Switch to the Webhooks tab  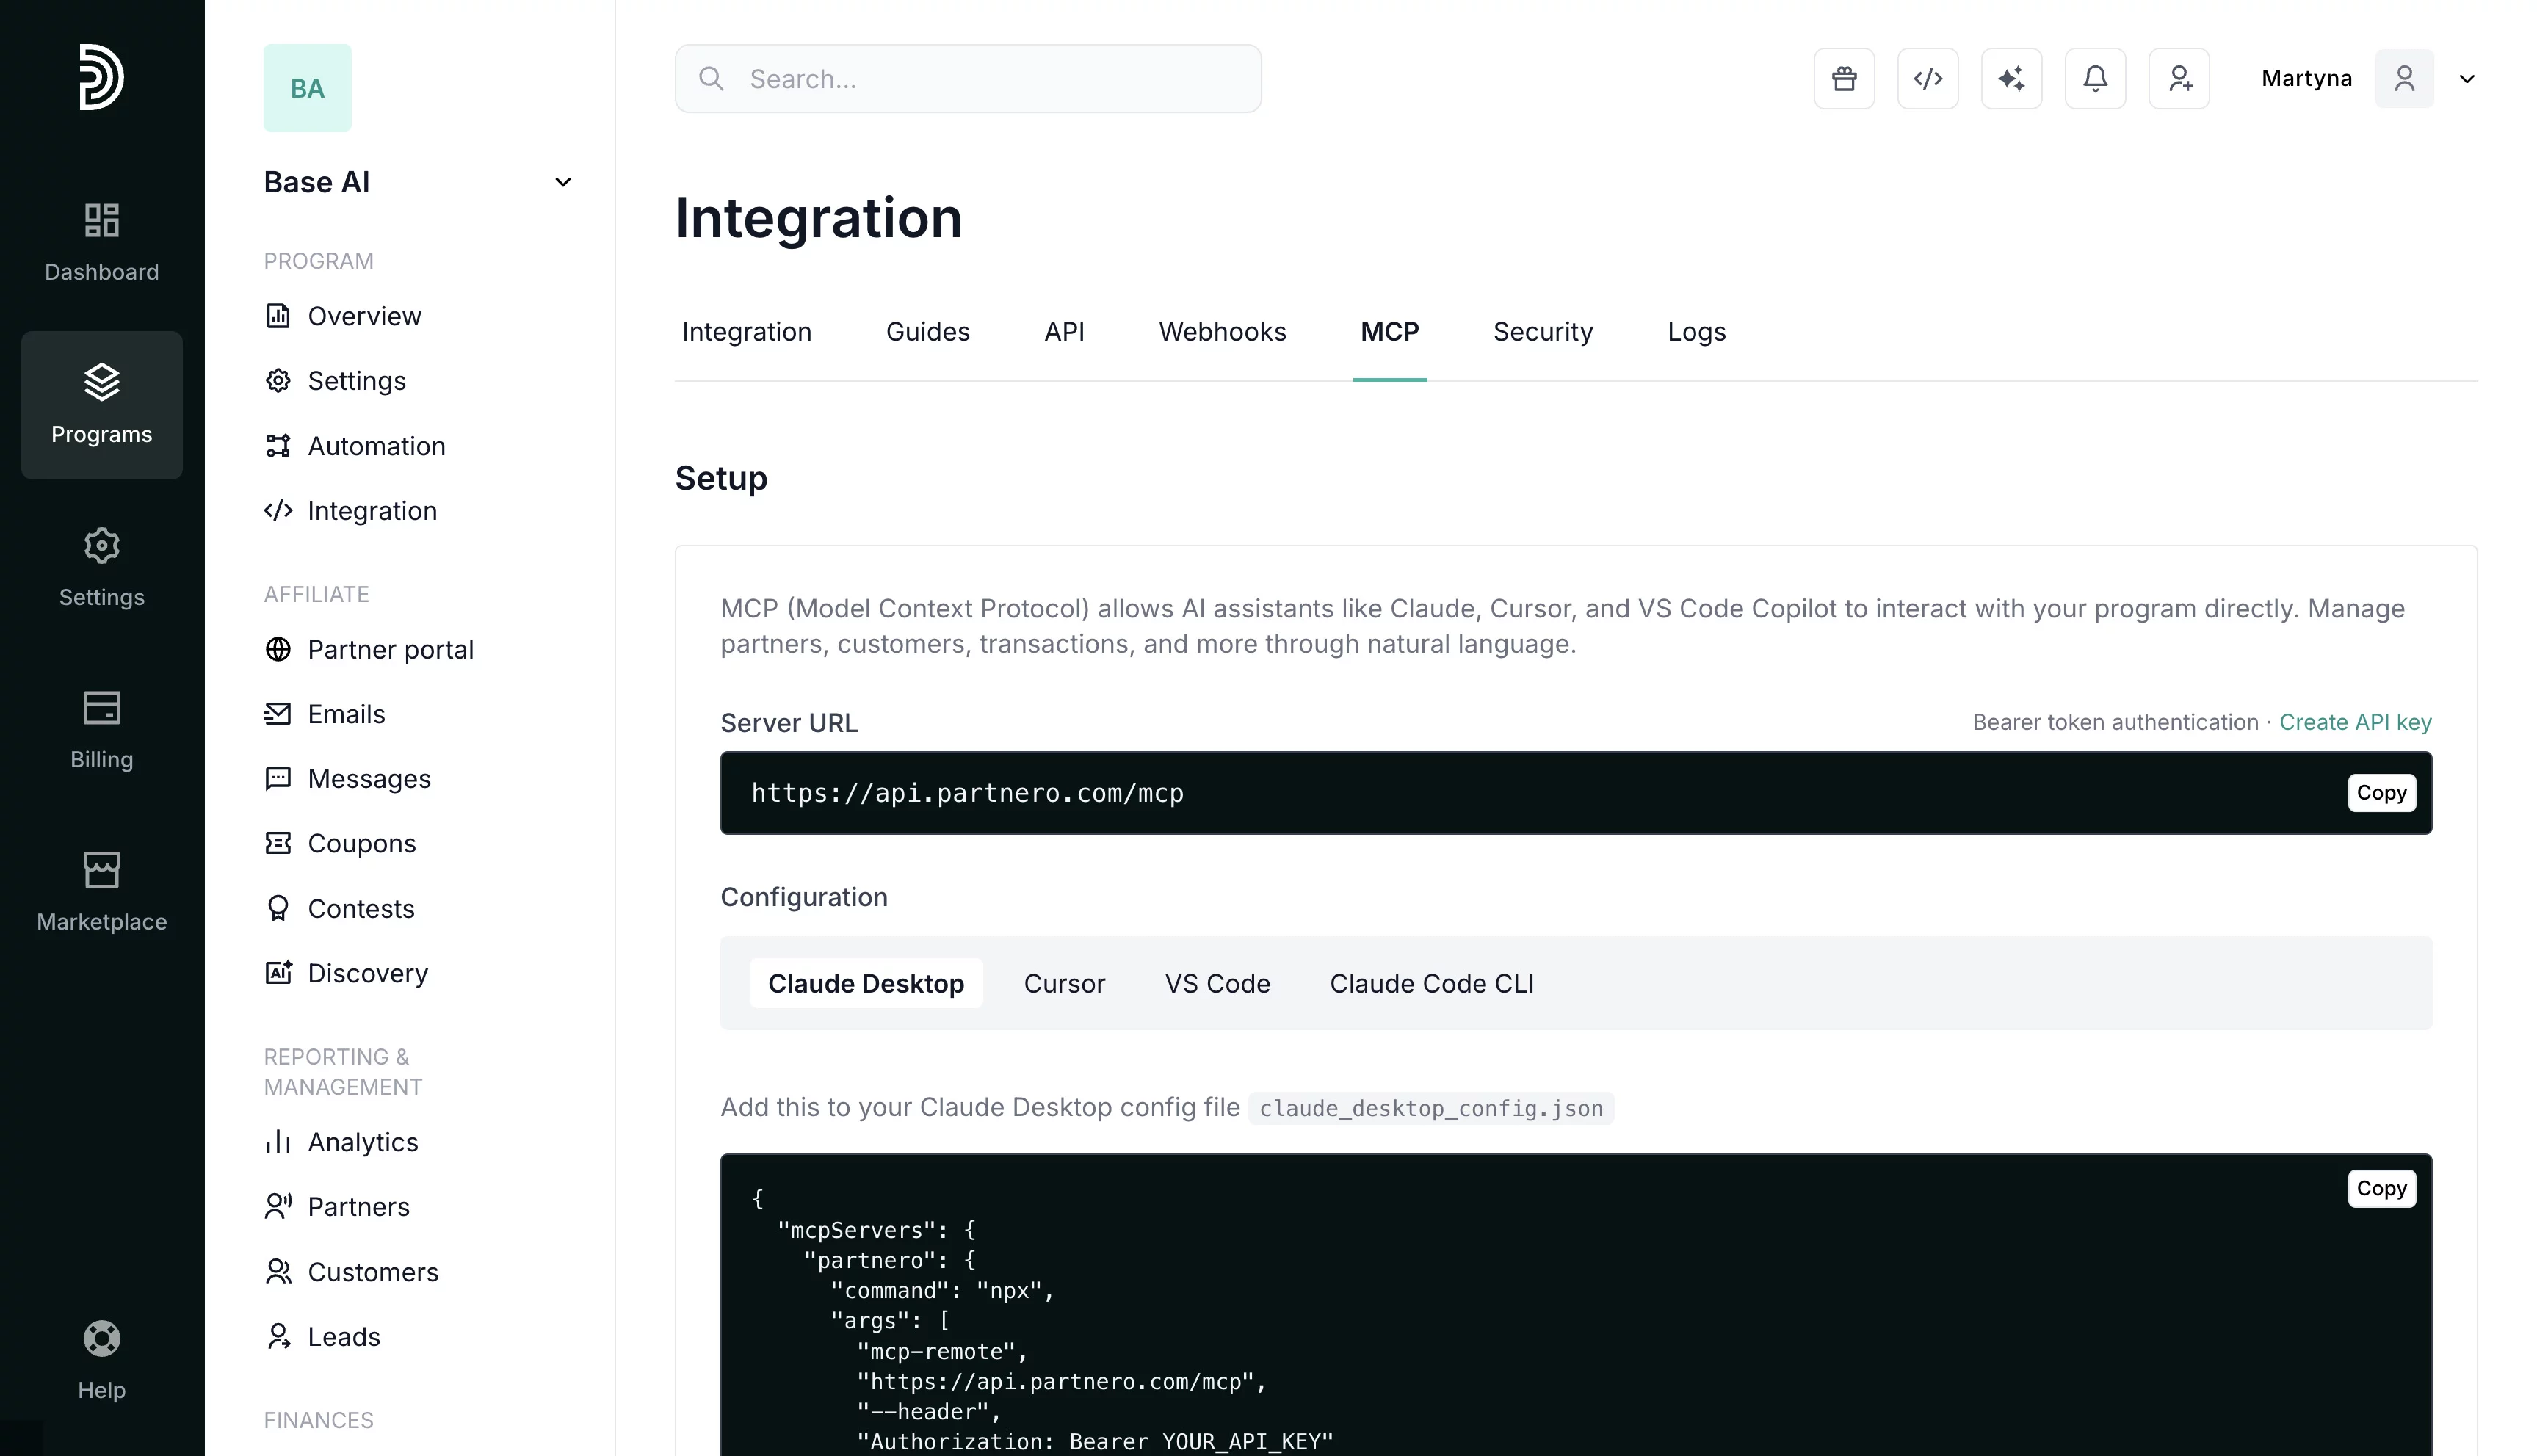click(x=1222, y=332)
